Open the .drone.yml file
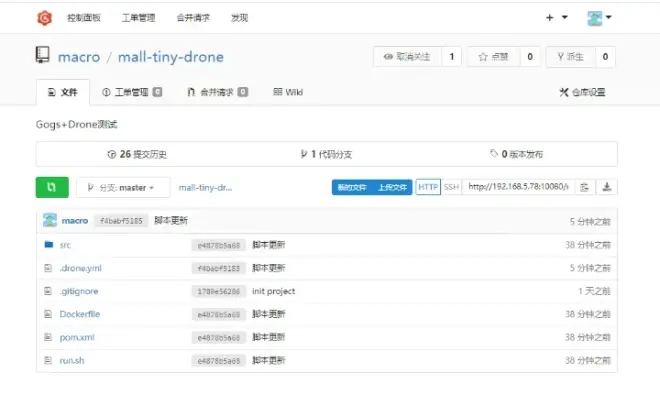The height and width of the screenshot is (395, 660). pyautogui.click(x=80, y=268)
